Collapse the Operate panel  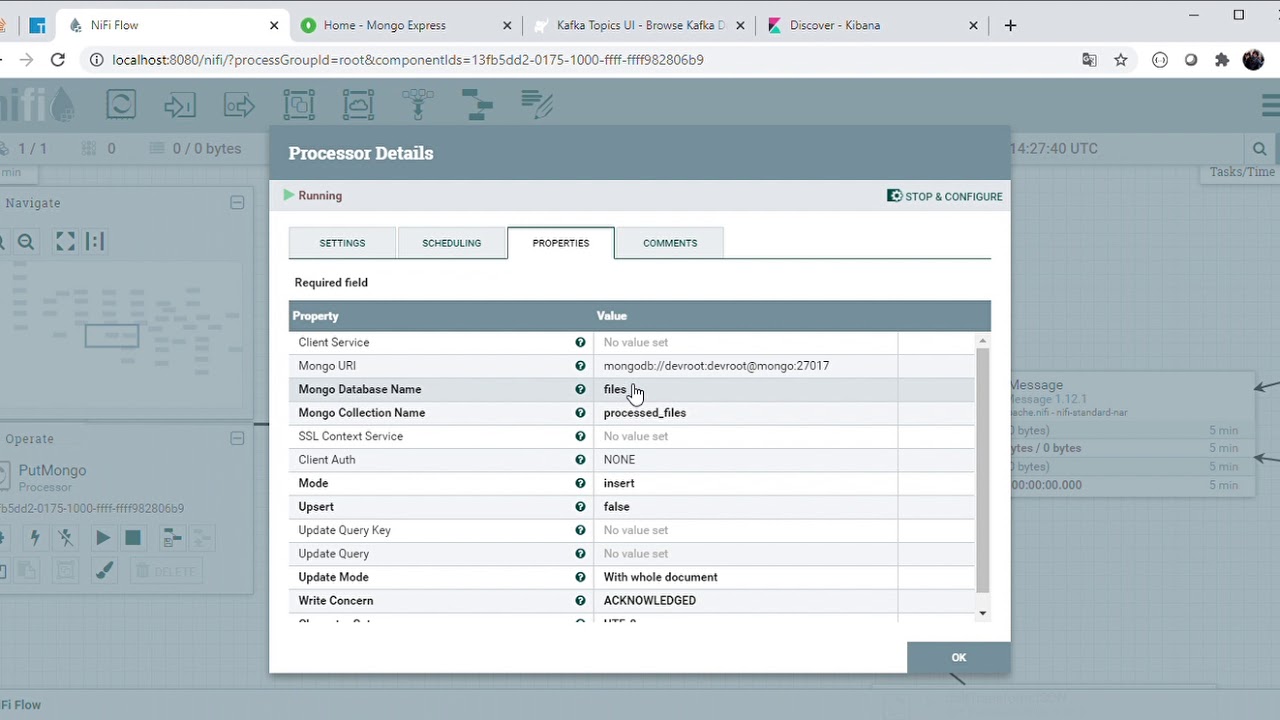pos(237,438)
